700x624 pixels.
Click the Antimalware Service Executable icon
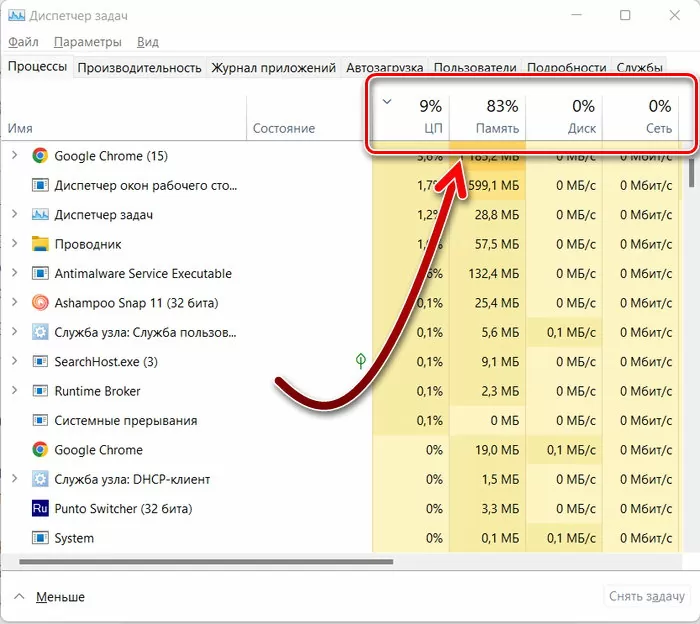point(40,274)
